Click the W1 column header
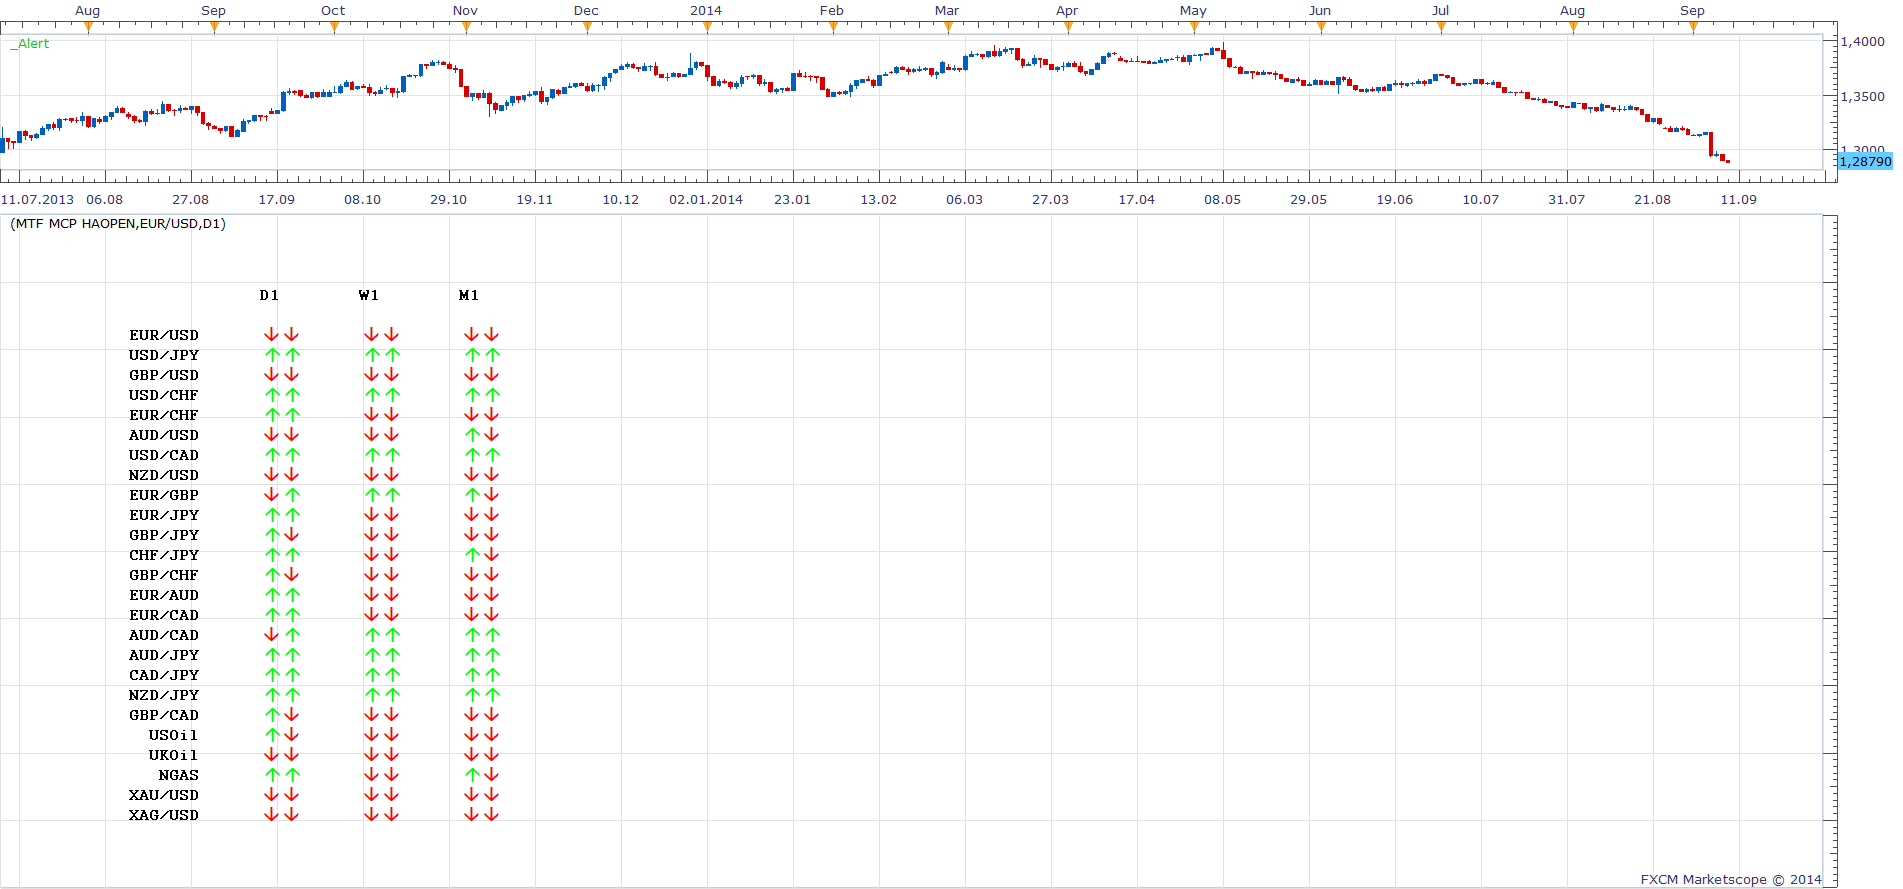The width and height of the screenshot is (1903, 889). click(x=369, y=295)
